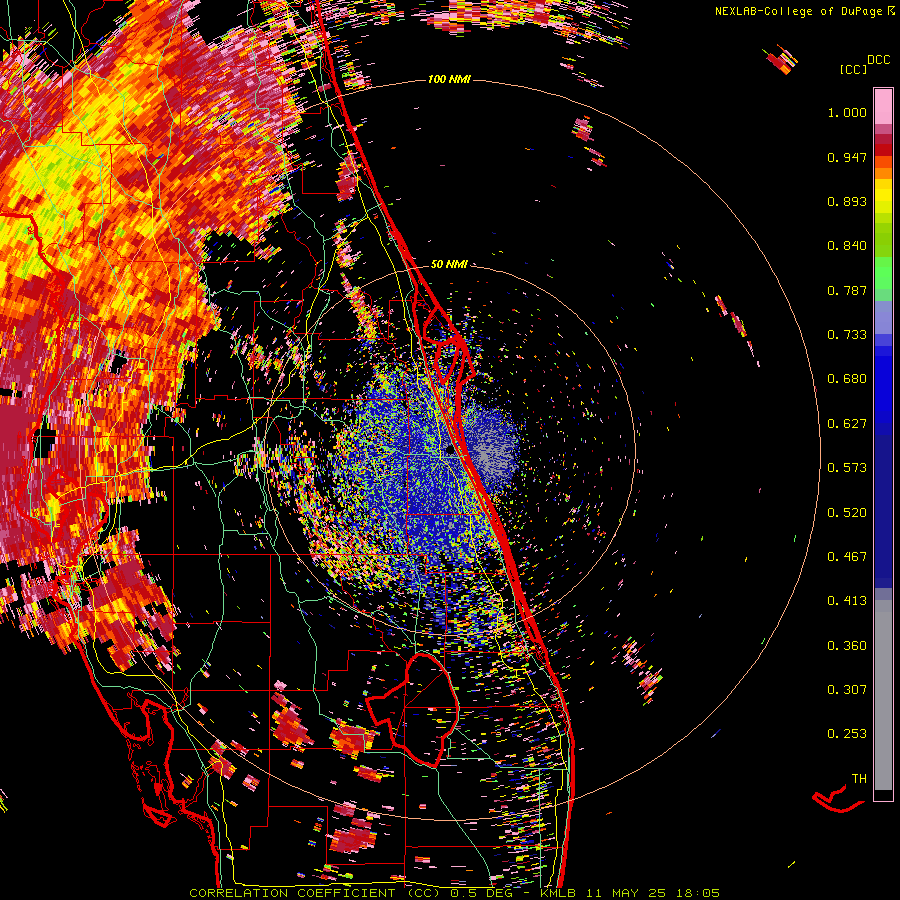Select the DCC label above the color bar

point(879,59)
